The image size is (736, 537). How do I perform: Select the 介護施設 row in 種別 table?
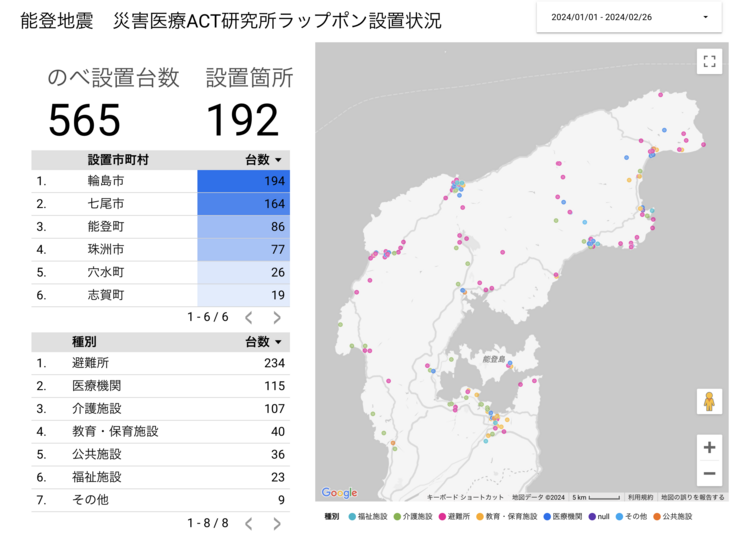(x=161, y=408)
